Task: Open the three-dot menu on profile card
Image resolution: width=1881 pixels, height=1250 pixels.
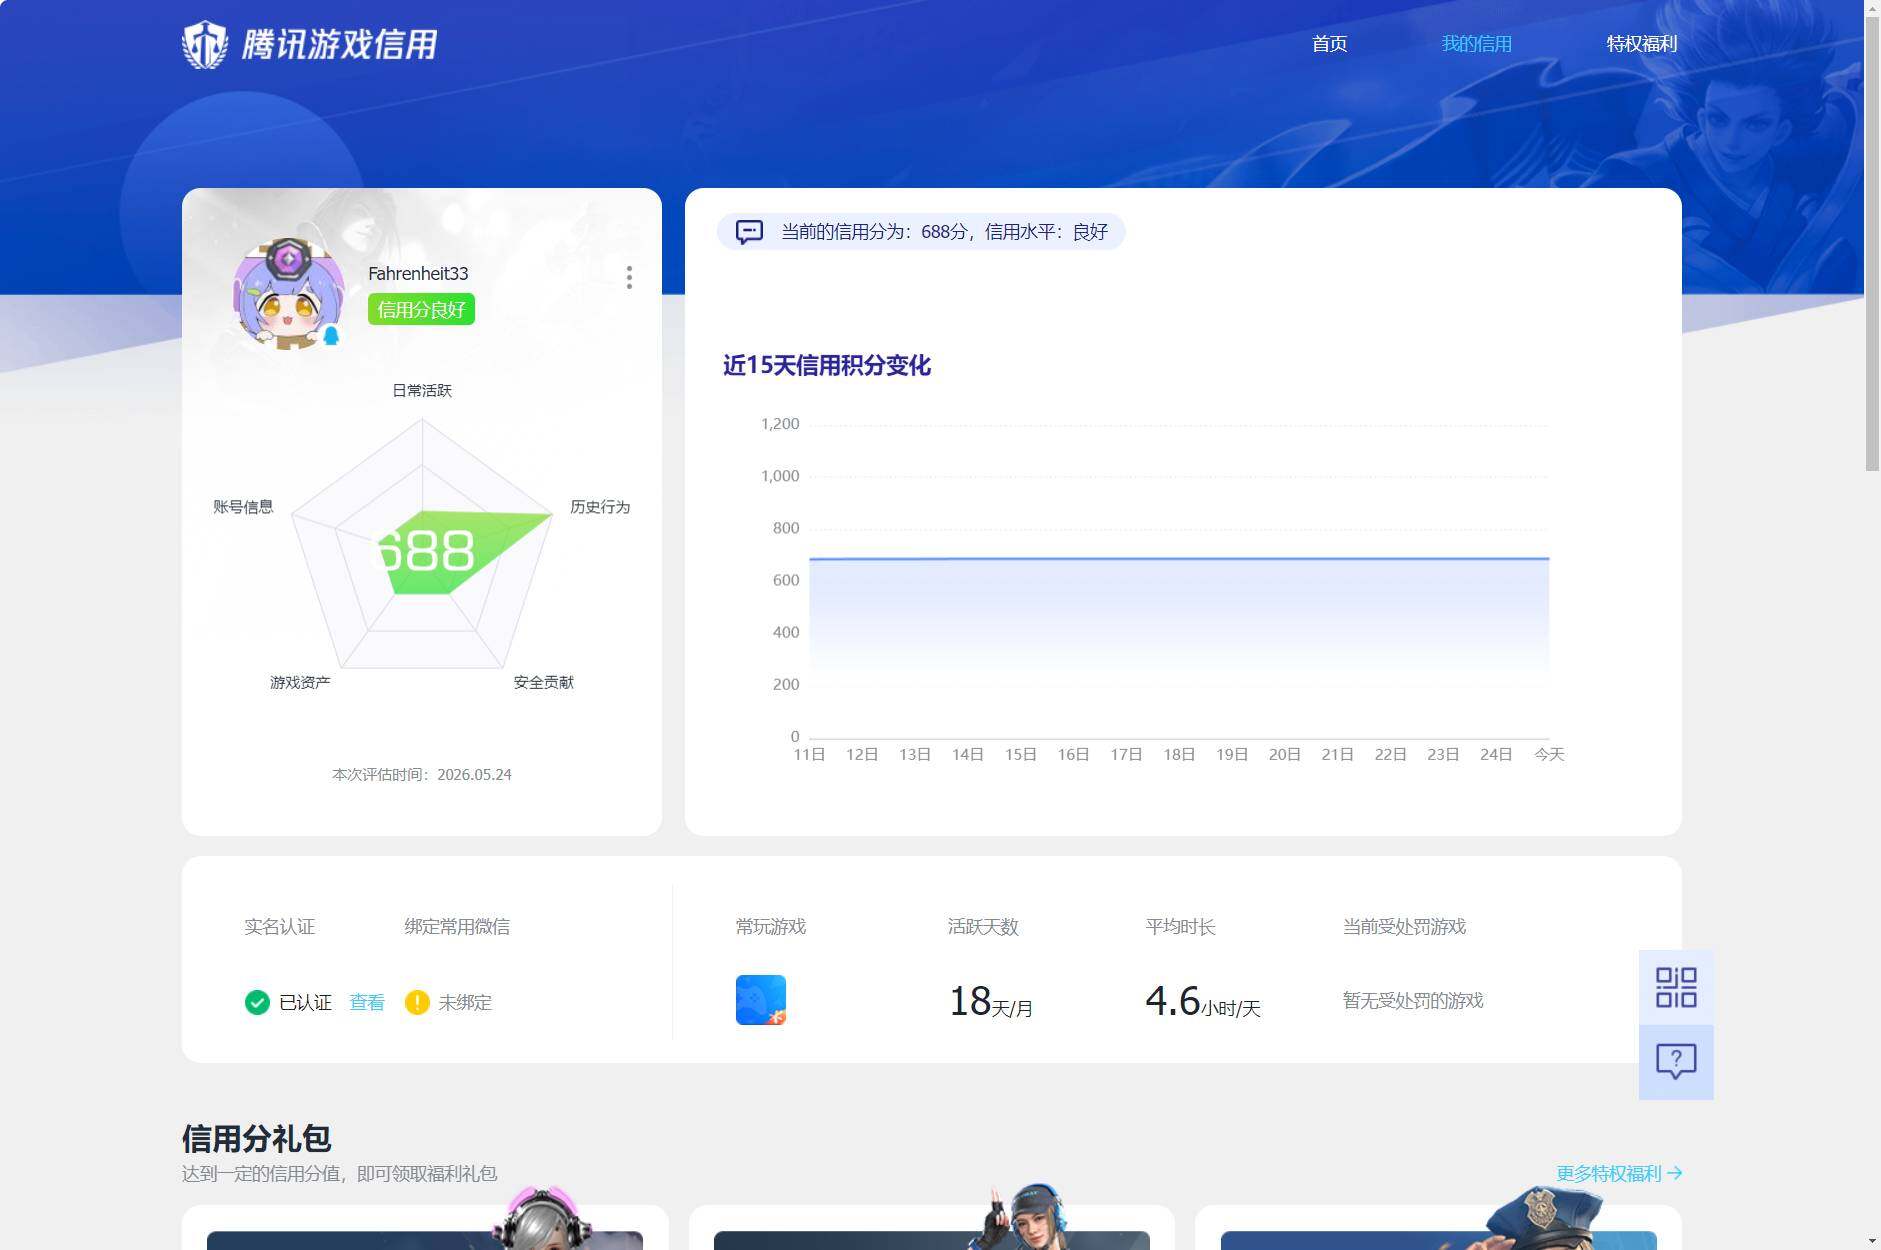Action: point(629,277)
